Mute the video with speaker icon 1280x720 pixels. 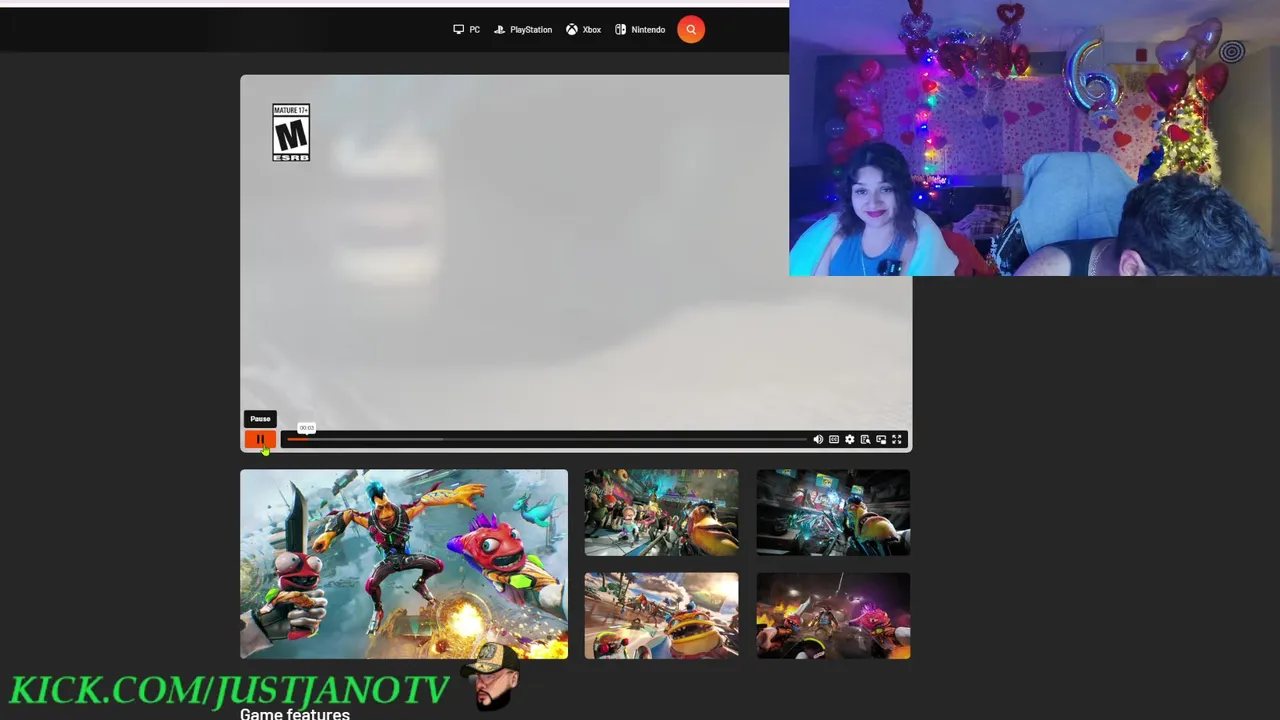818,439
